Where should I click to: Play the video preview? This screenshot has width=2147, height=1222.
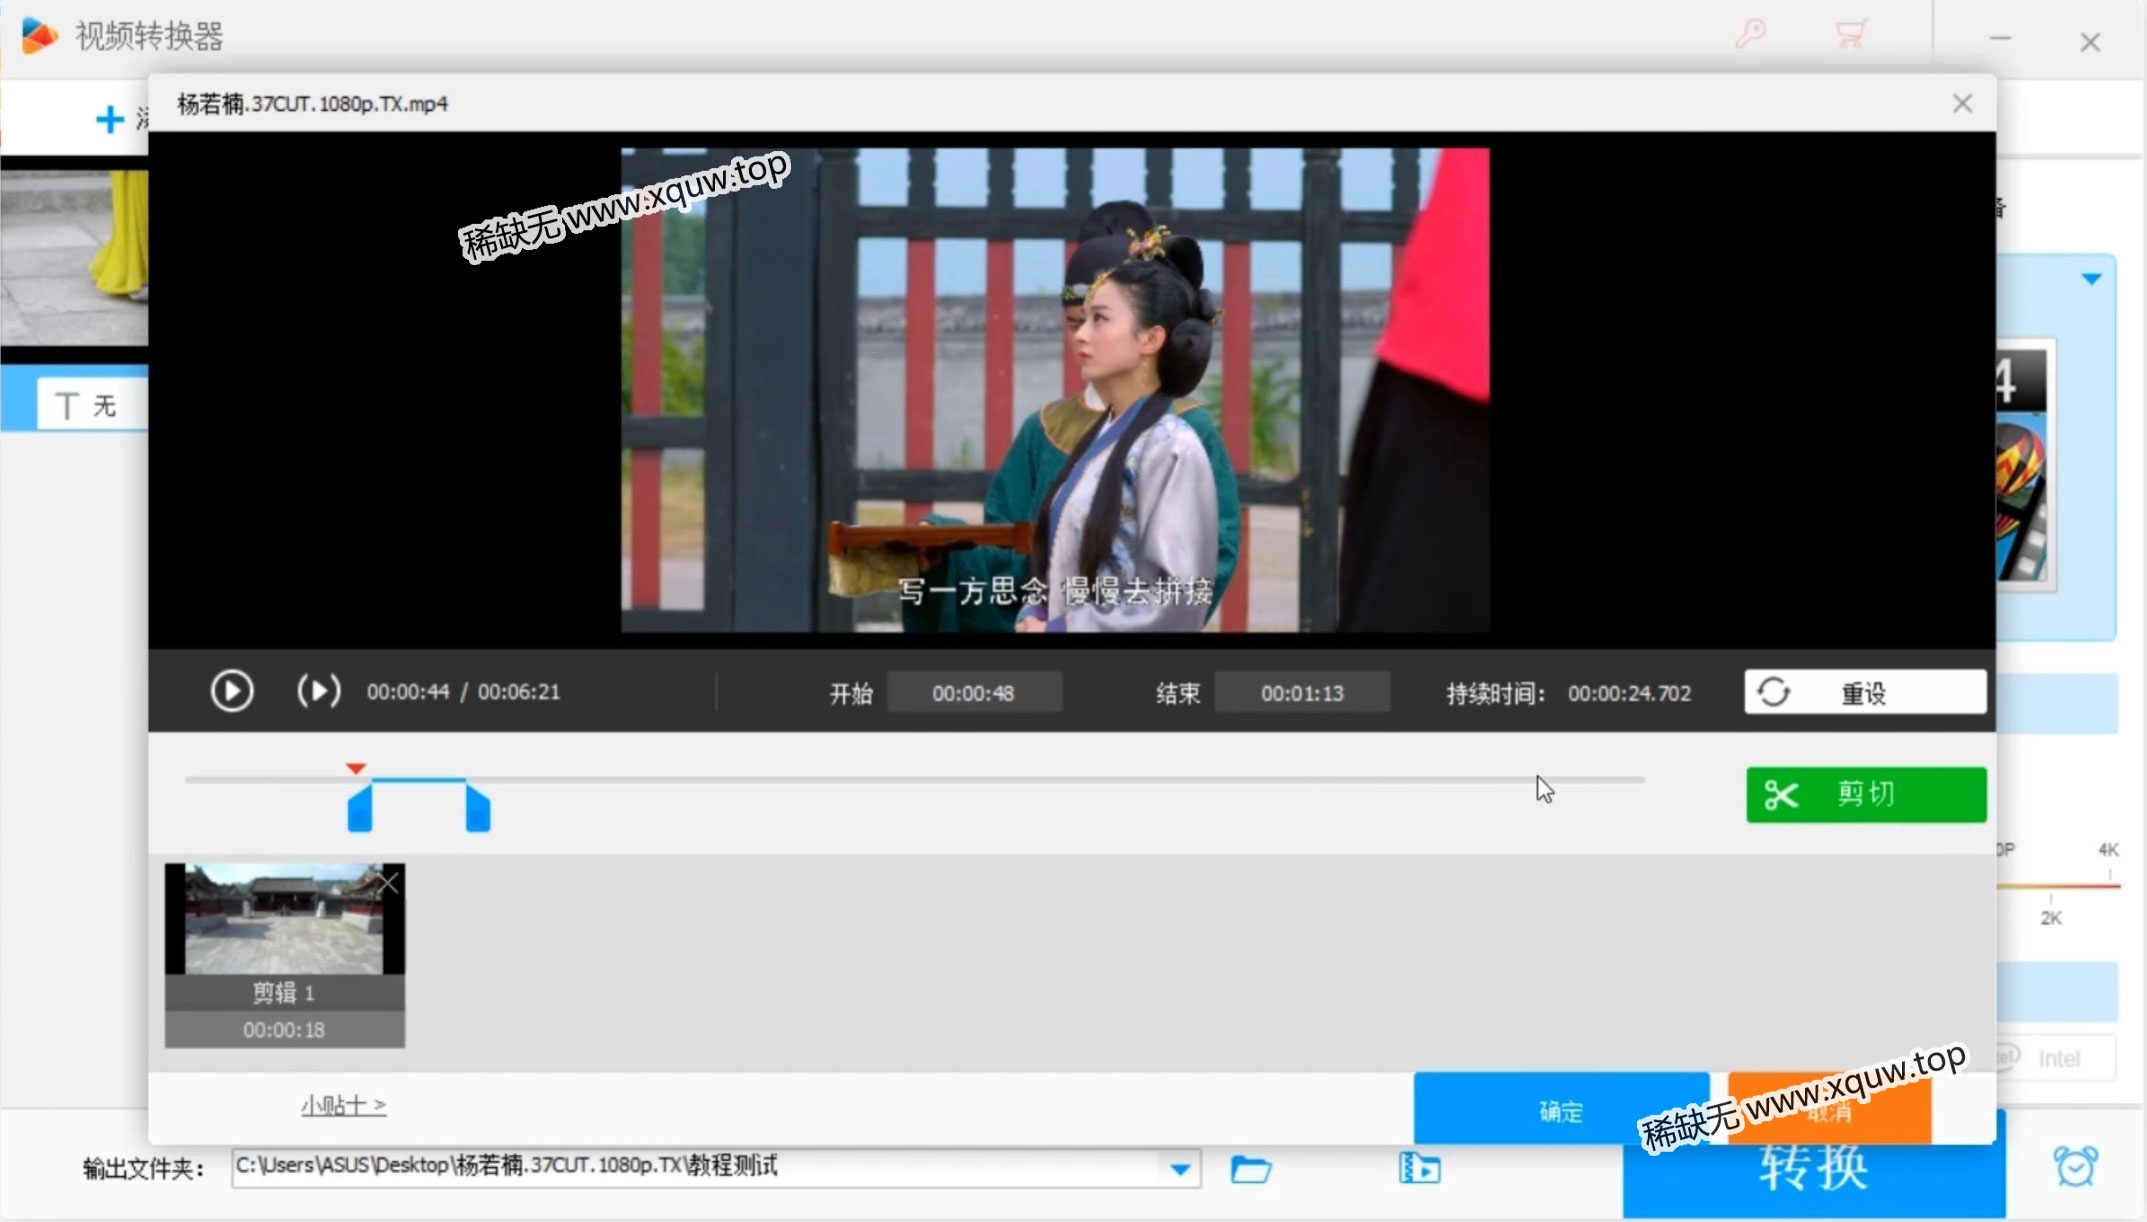point(231,691)
